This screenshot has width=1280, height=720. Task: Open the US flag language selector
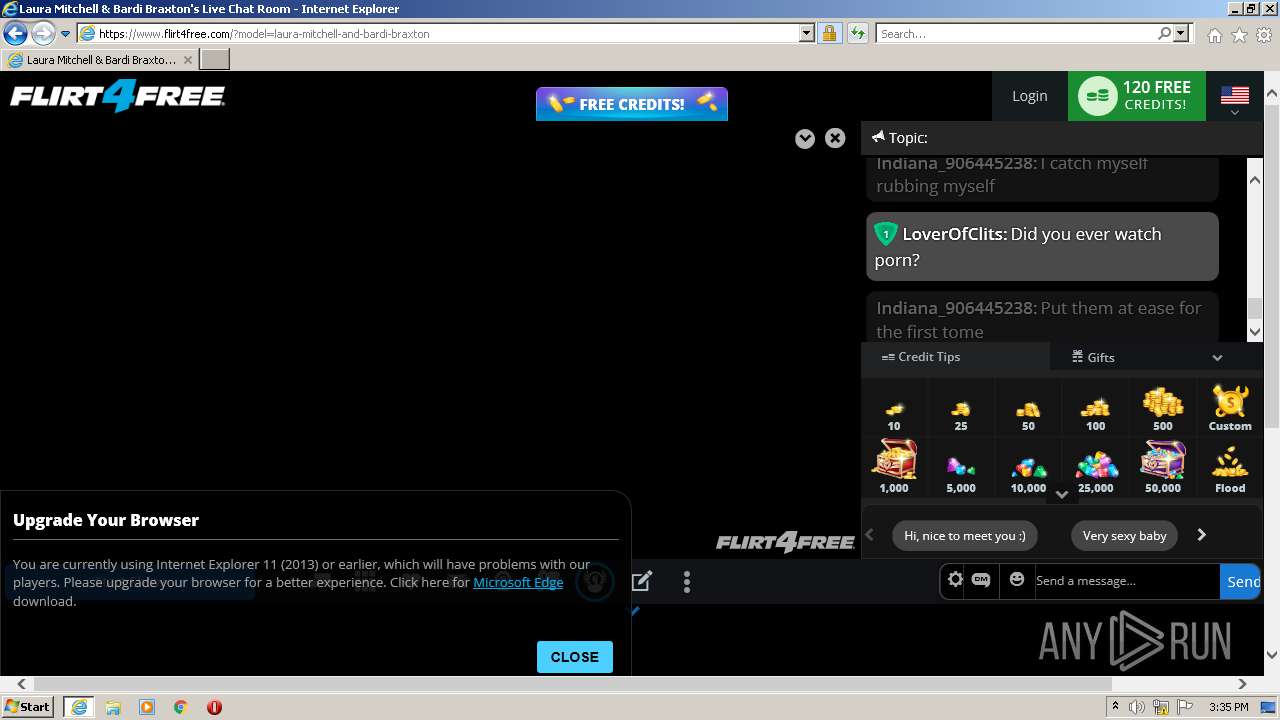pos(1235,96)
